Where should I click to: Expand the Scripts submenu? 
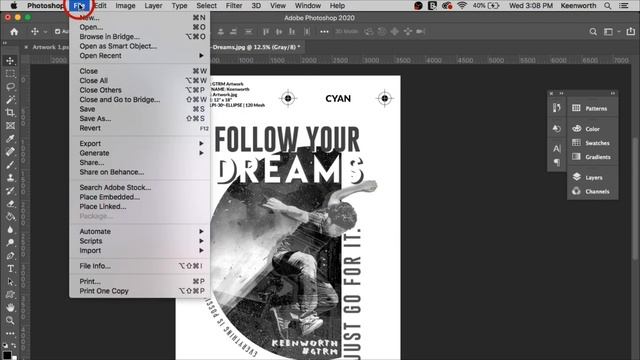(x=140, y=241)
